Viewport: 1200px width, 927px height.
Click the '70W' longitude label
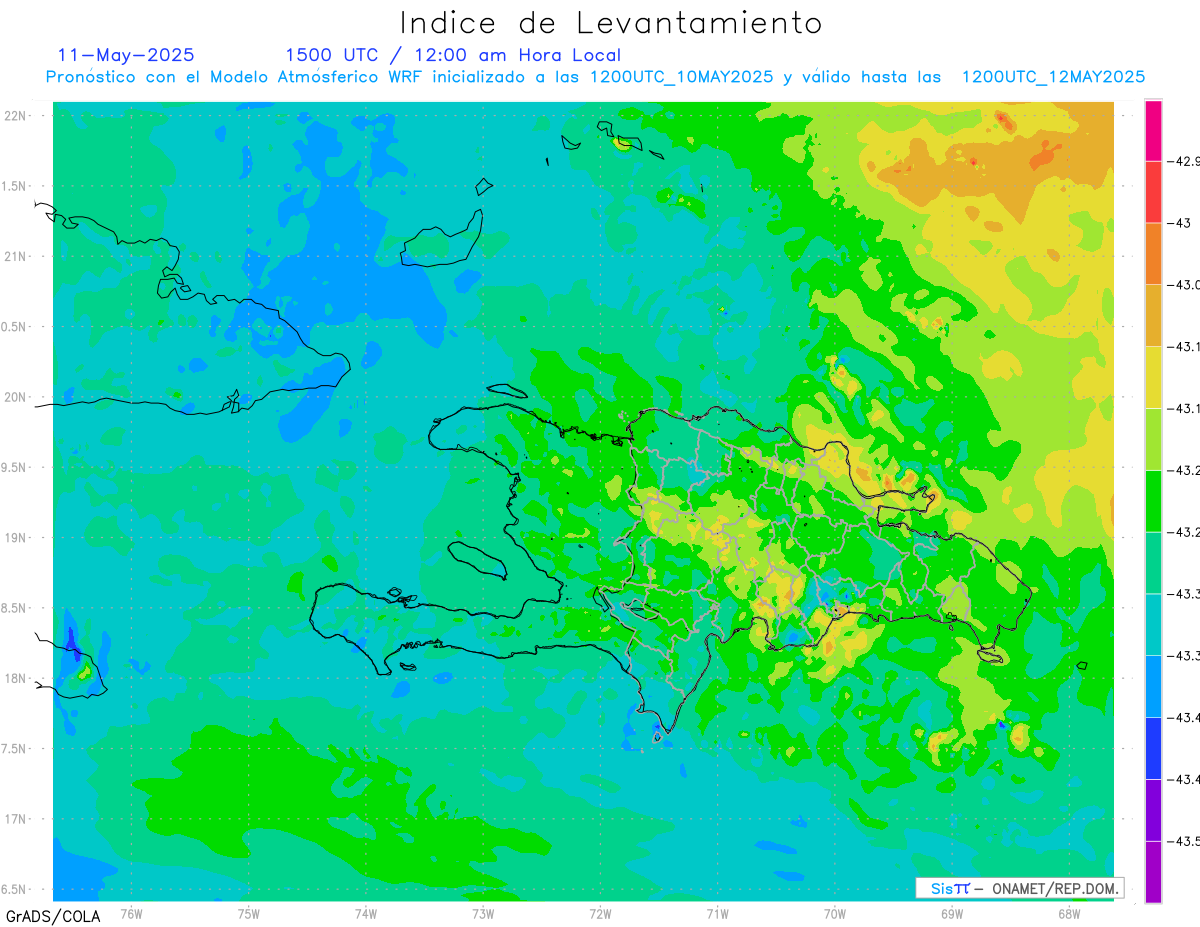pyautogui.click(x=834, y=912)
